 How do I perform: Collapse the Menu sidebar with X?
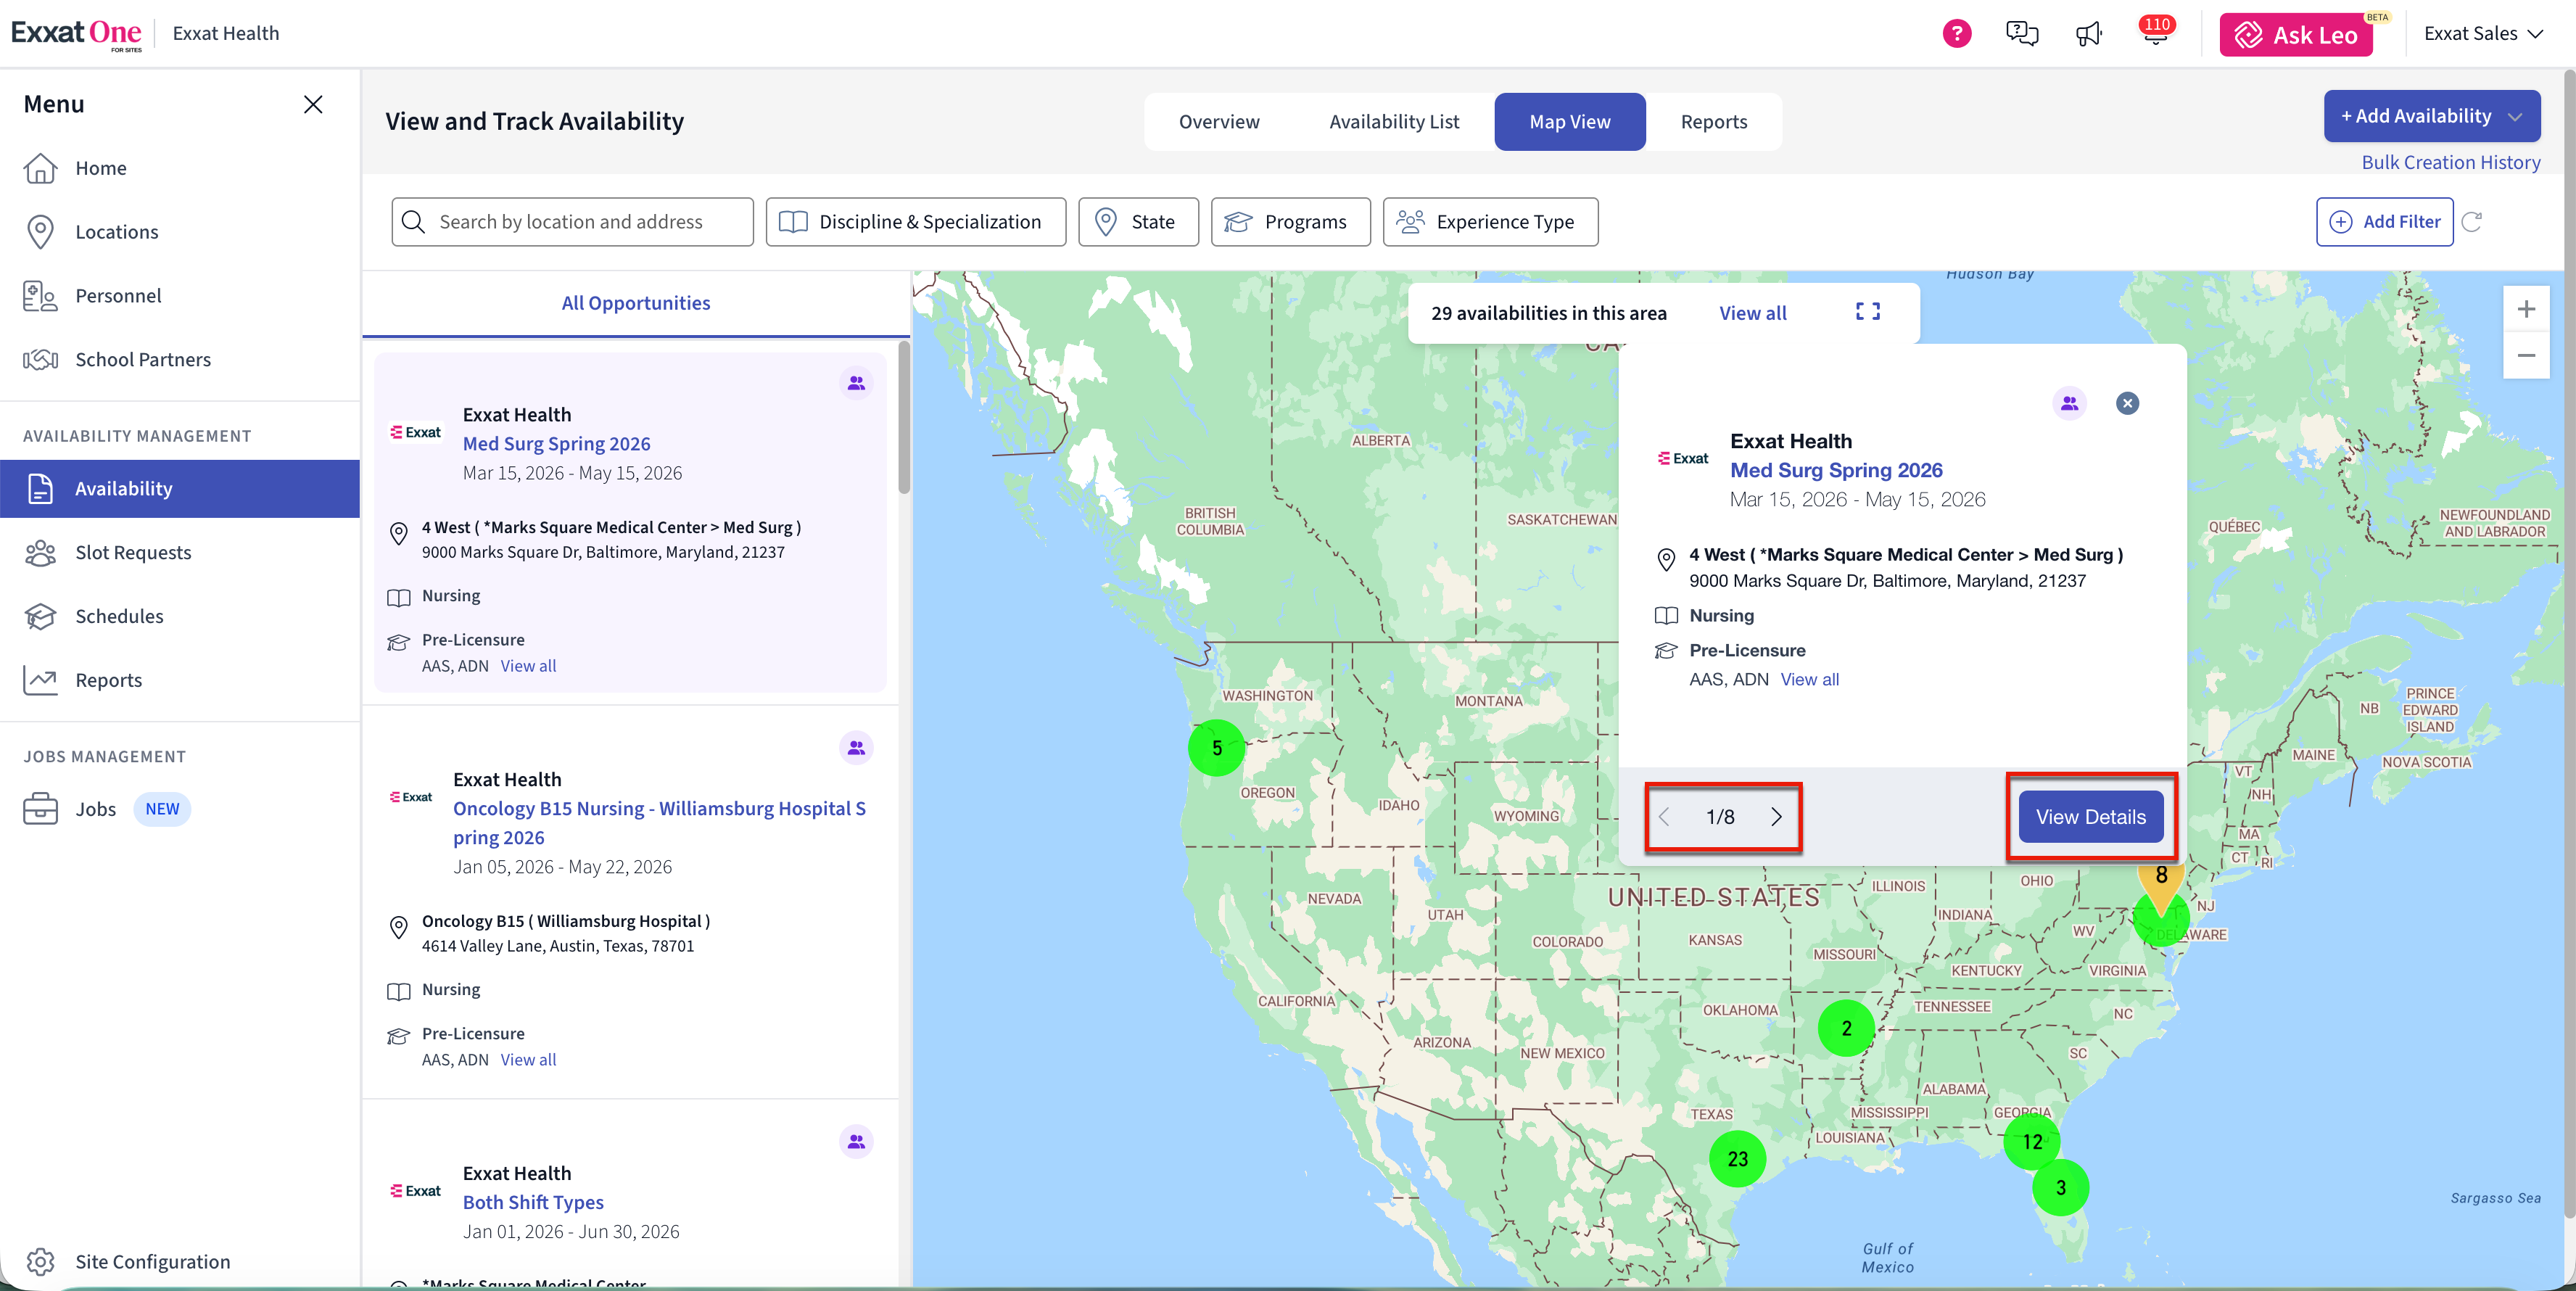click(313, 104)
